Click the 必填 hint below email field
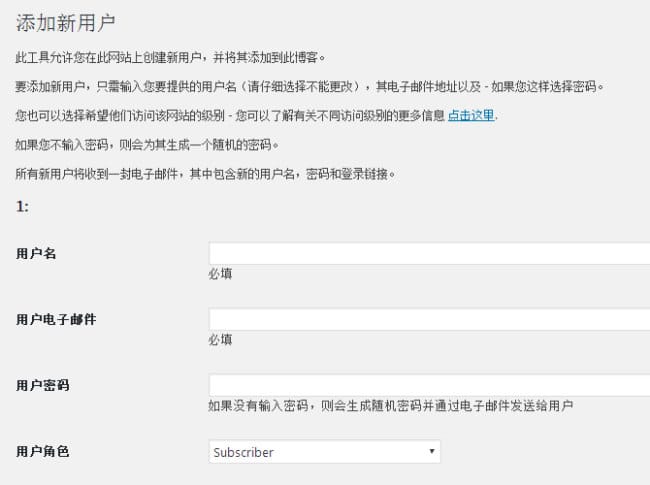650x485 pixels. click(220, 340)
